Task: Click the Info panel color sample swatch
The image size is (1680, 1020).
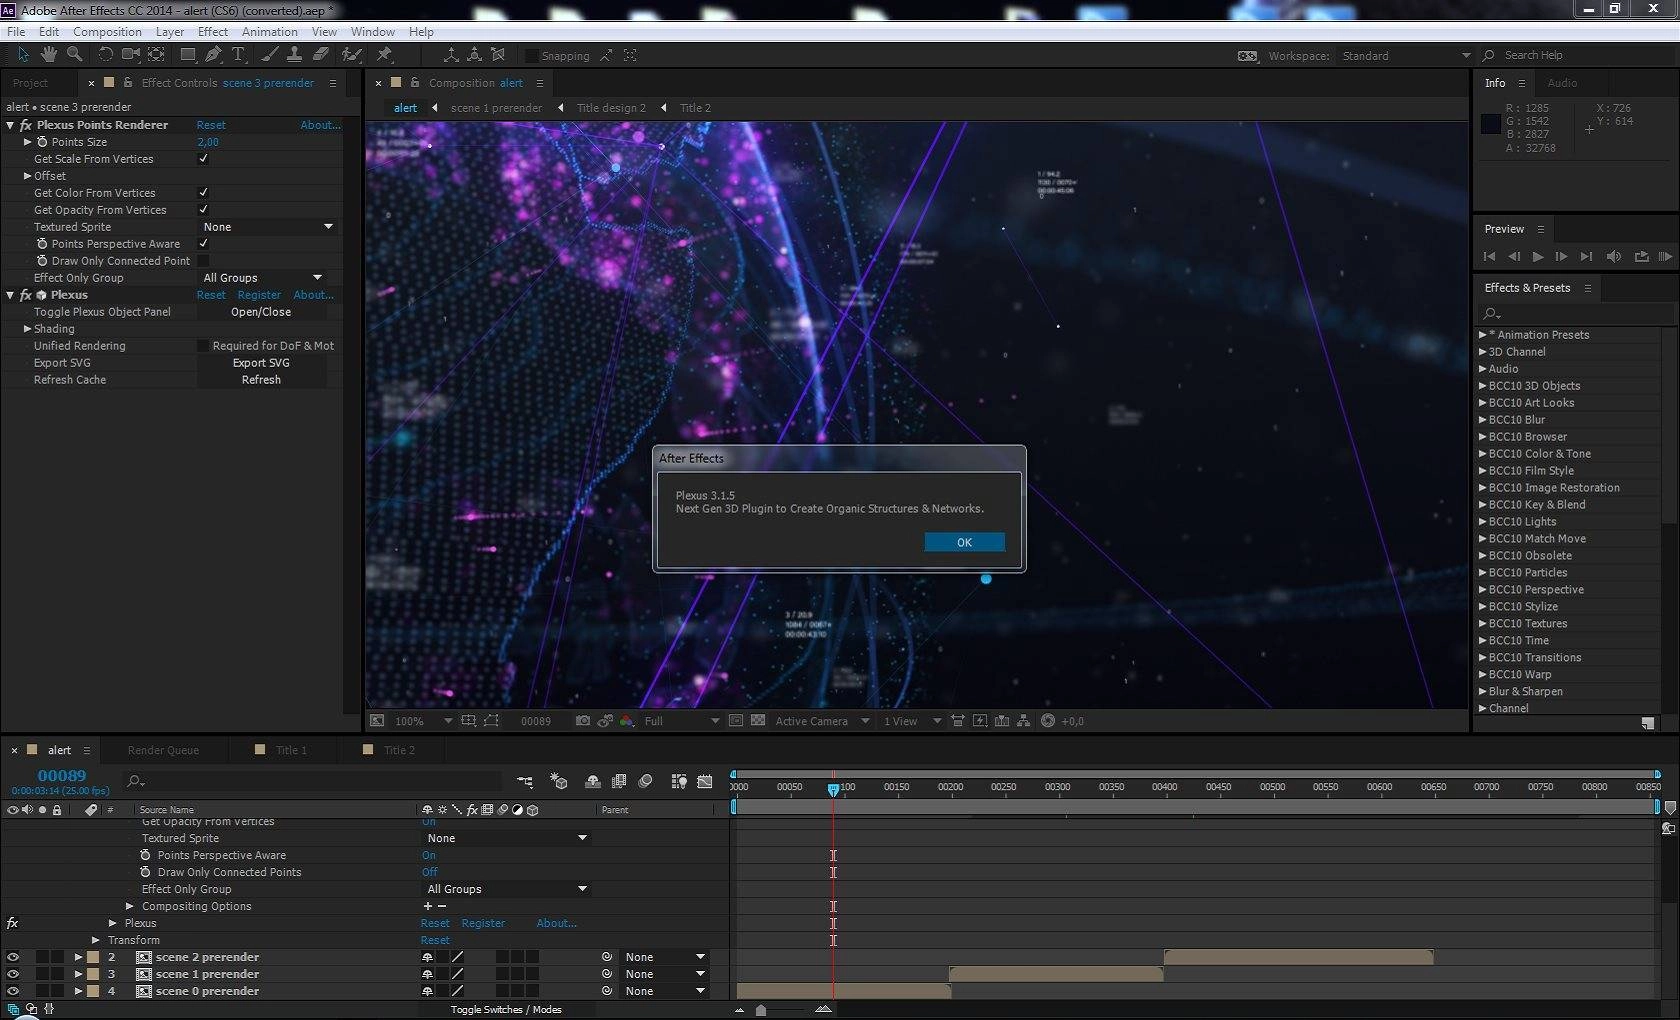Action: tap(1490, 123)
